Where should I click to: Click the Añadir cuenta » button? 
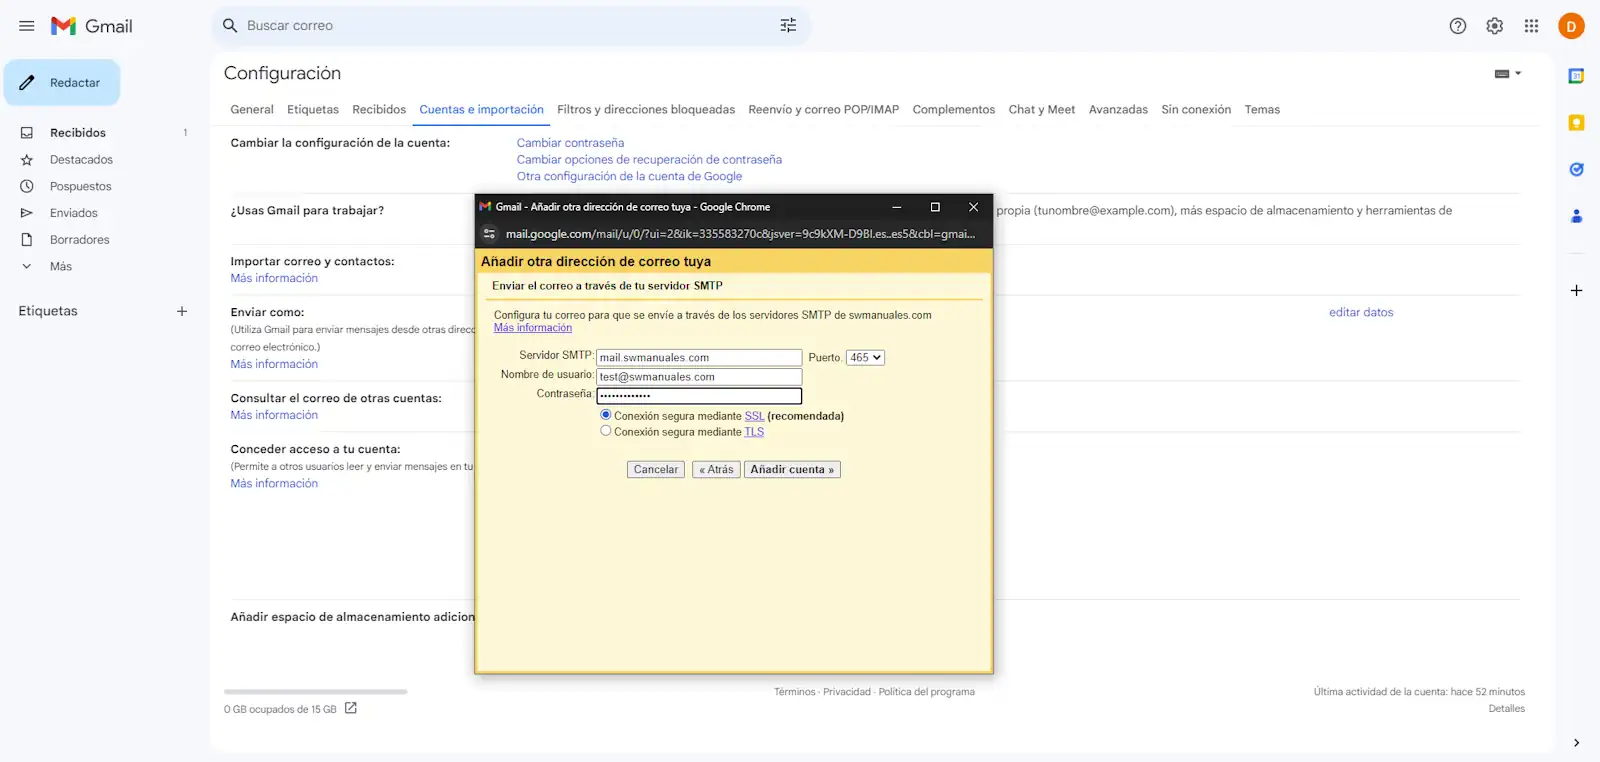(792, 470)
